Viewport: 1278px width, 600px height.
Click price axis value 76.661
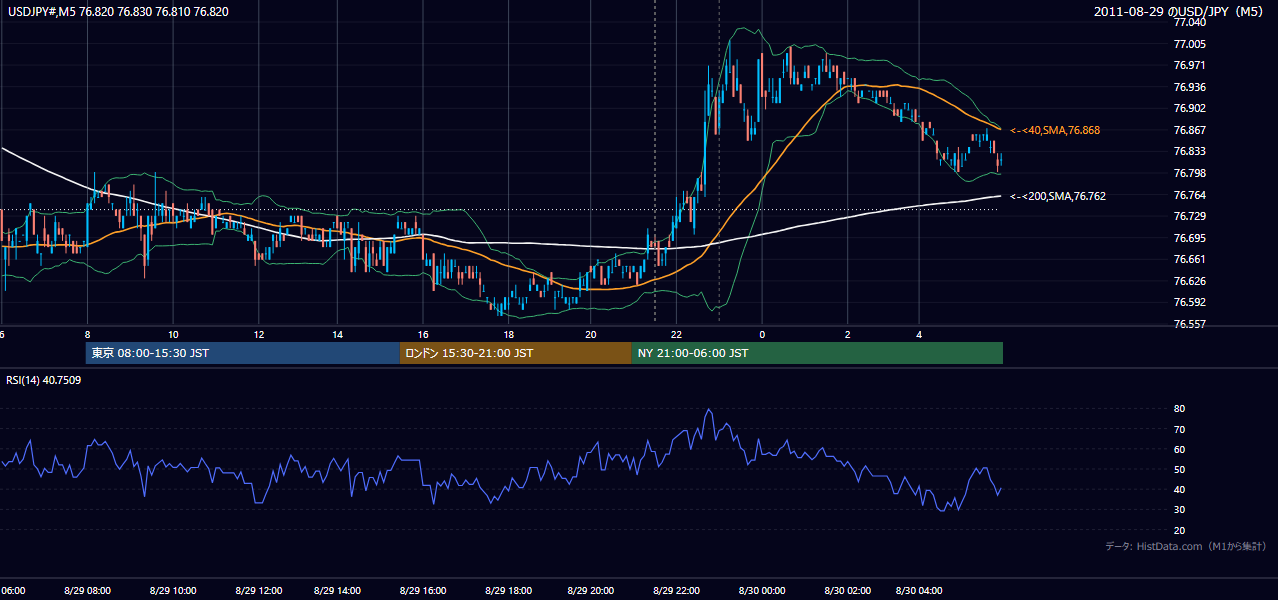click(1191, 259)
